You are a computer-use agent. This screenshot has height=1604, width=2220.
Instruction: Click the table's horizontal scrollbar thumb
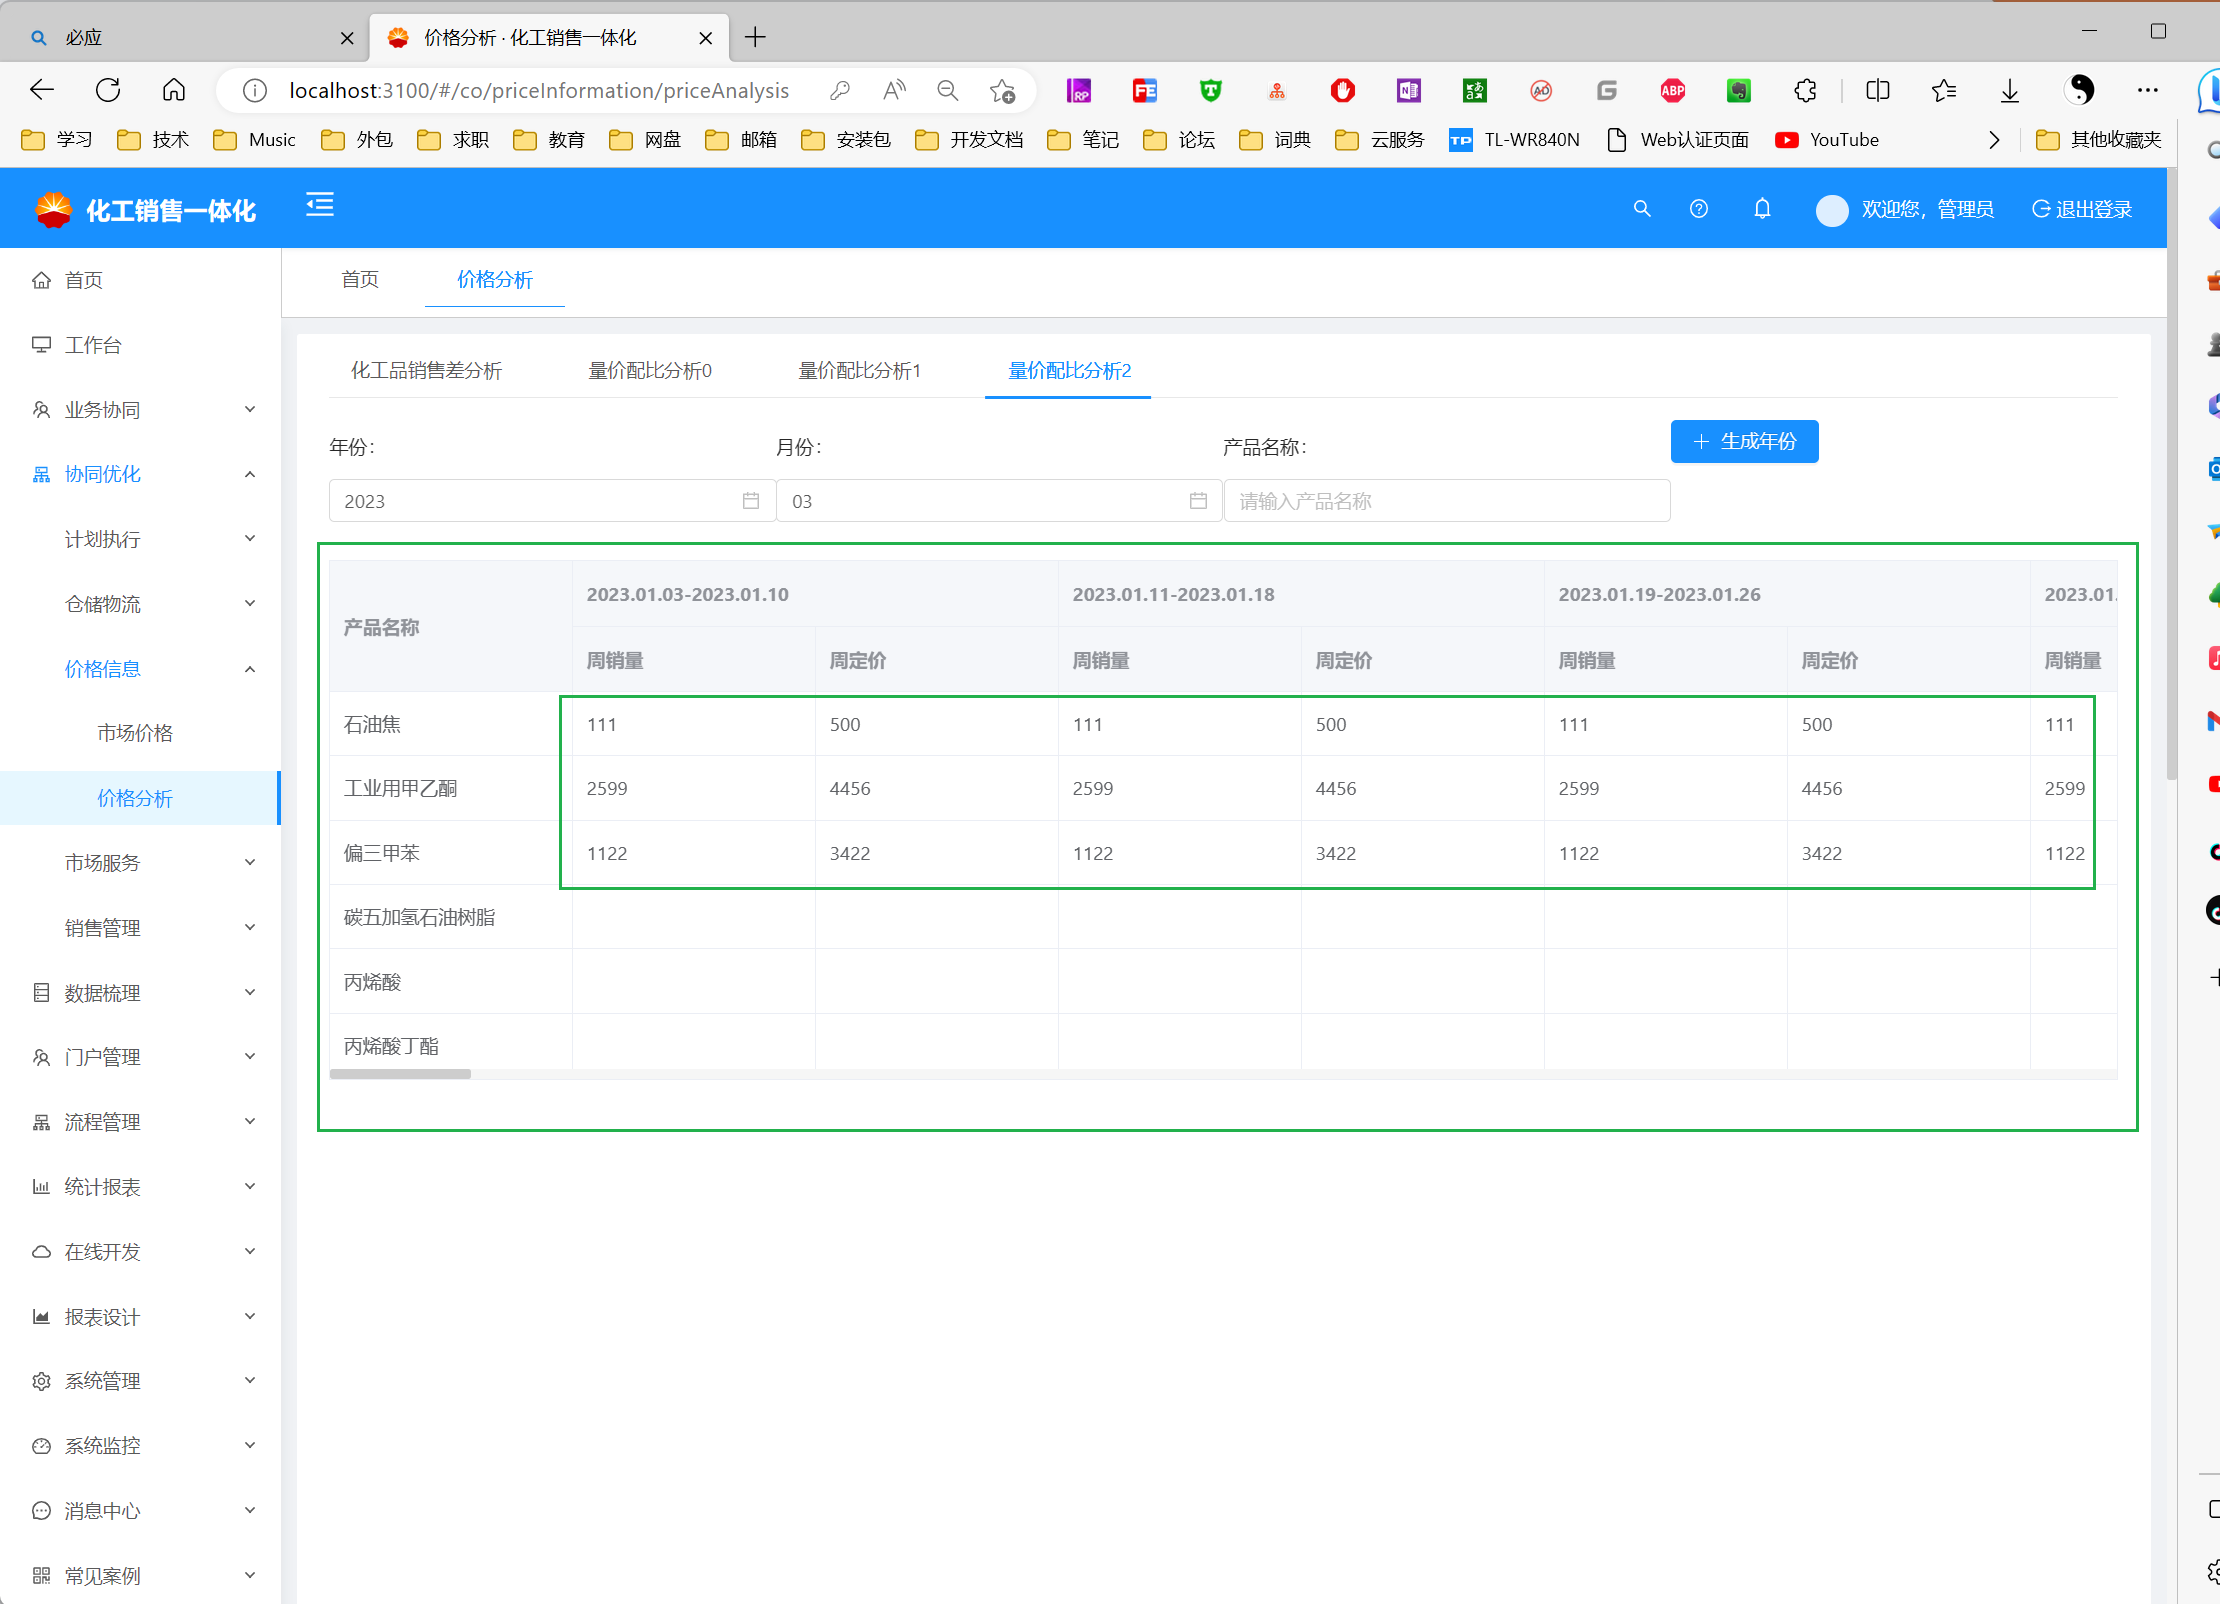[400, 1074]
